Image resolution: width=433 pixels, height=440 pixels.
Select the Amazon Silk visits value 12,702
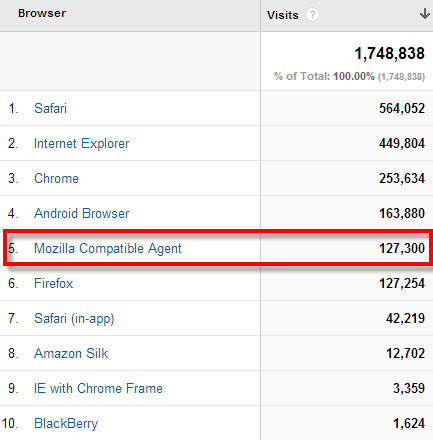405,353
